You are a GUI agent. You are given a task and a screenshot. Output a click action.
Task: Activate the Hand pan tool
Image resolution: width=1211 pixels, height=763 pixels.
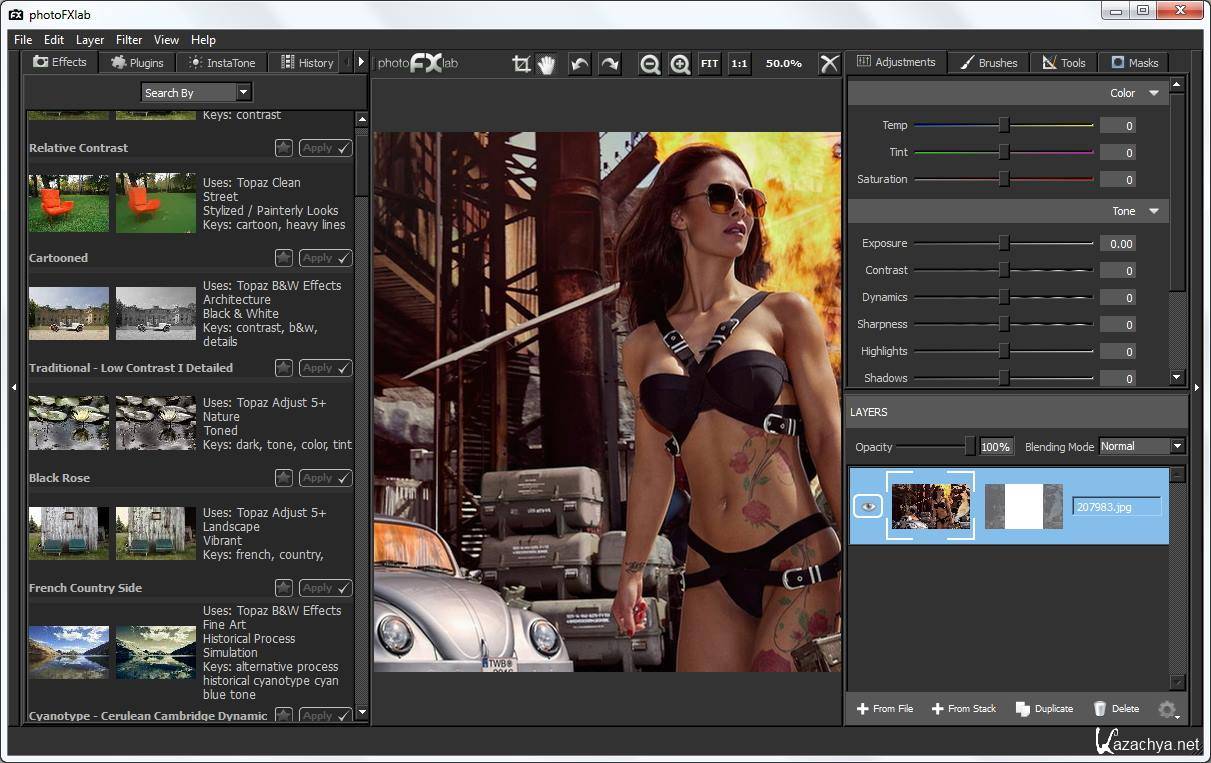click(546, 64)
